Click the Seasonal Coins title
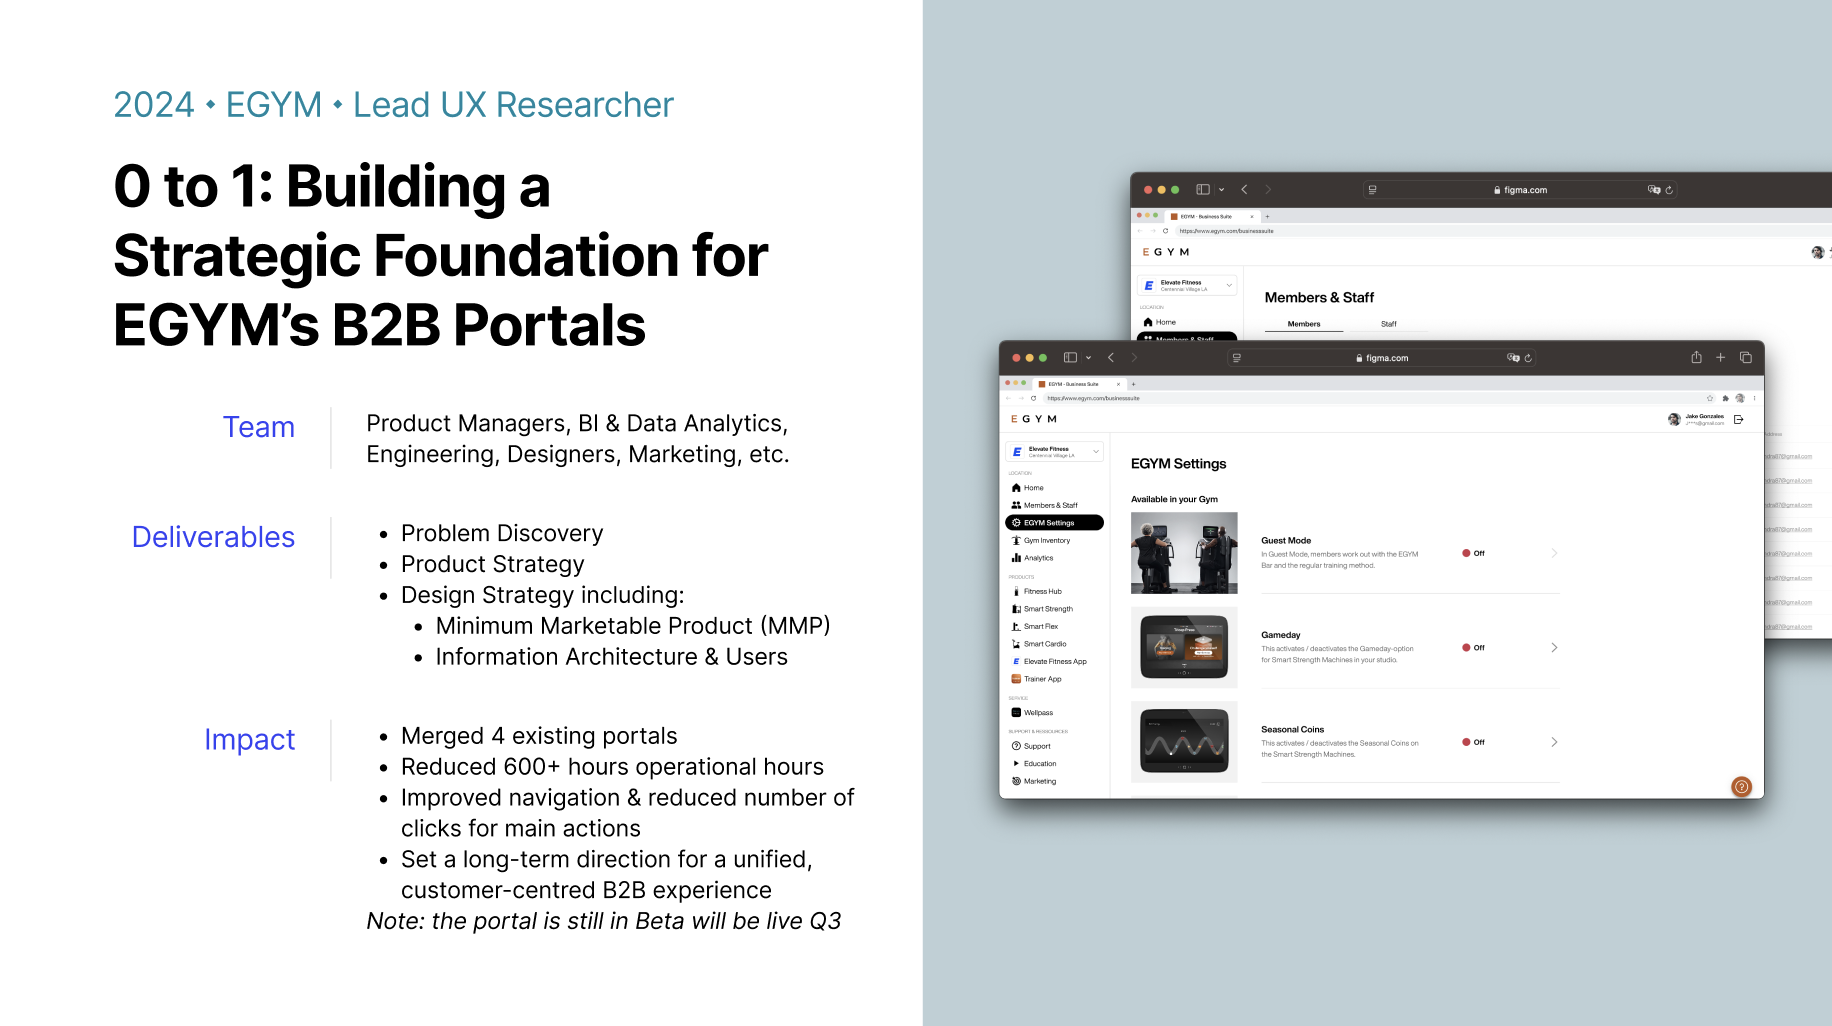 point(1293,730)
